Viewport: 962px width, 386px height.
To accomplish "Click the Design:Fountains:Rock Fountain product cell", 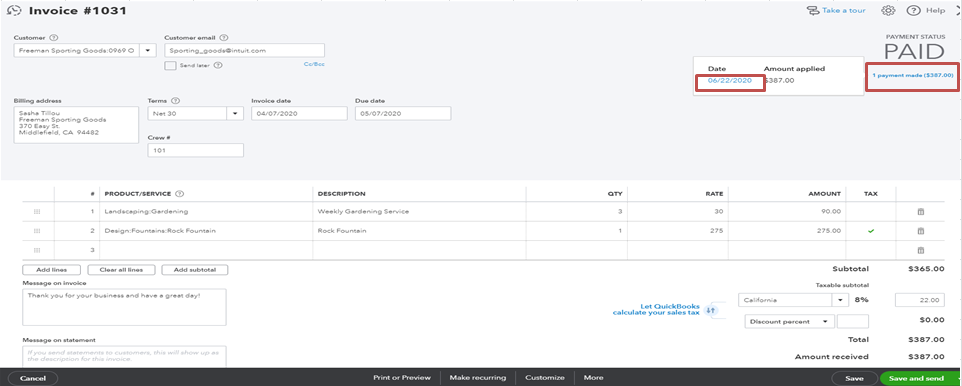I will coord(206,231).
